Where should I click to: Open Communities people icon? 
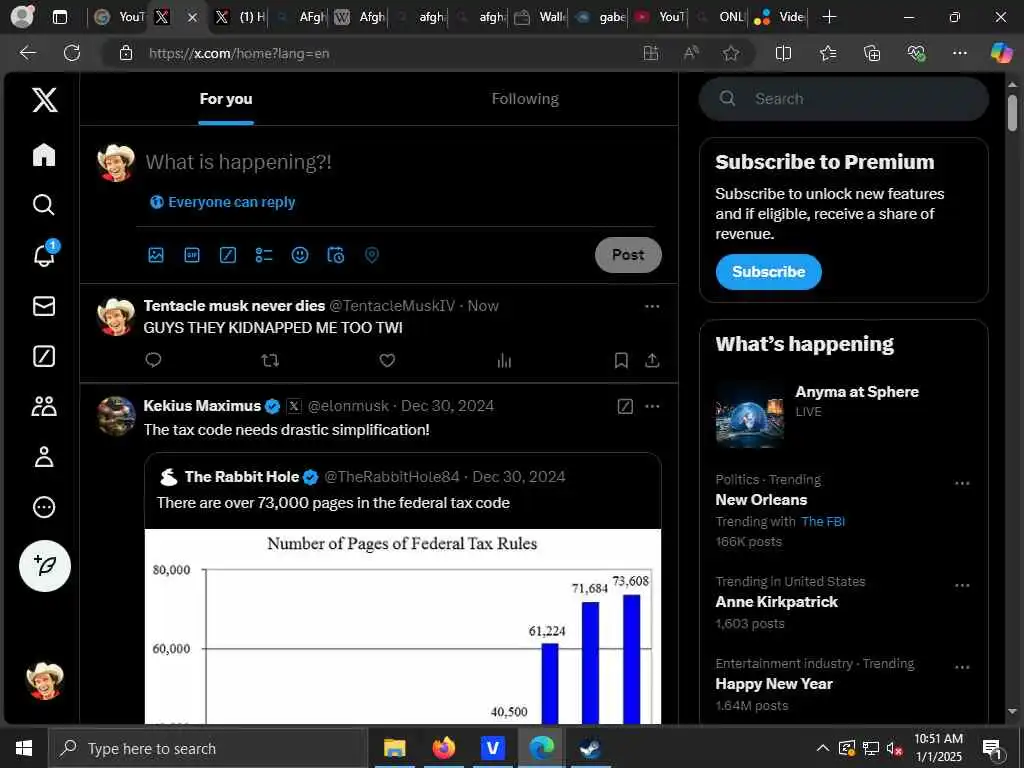[x=44, y=406]
